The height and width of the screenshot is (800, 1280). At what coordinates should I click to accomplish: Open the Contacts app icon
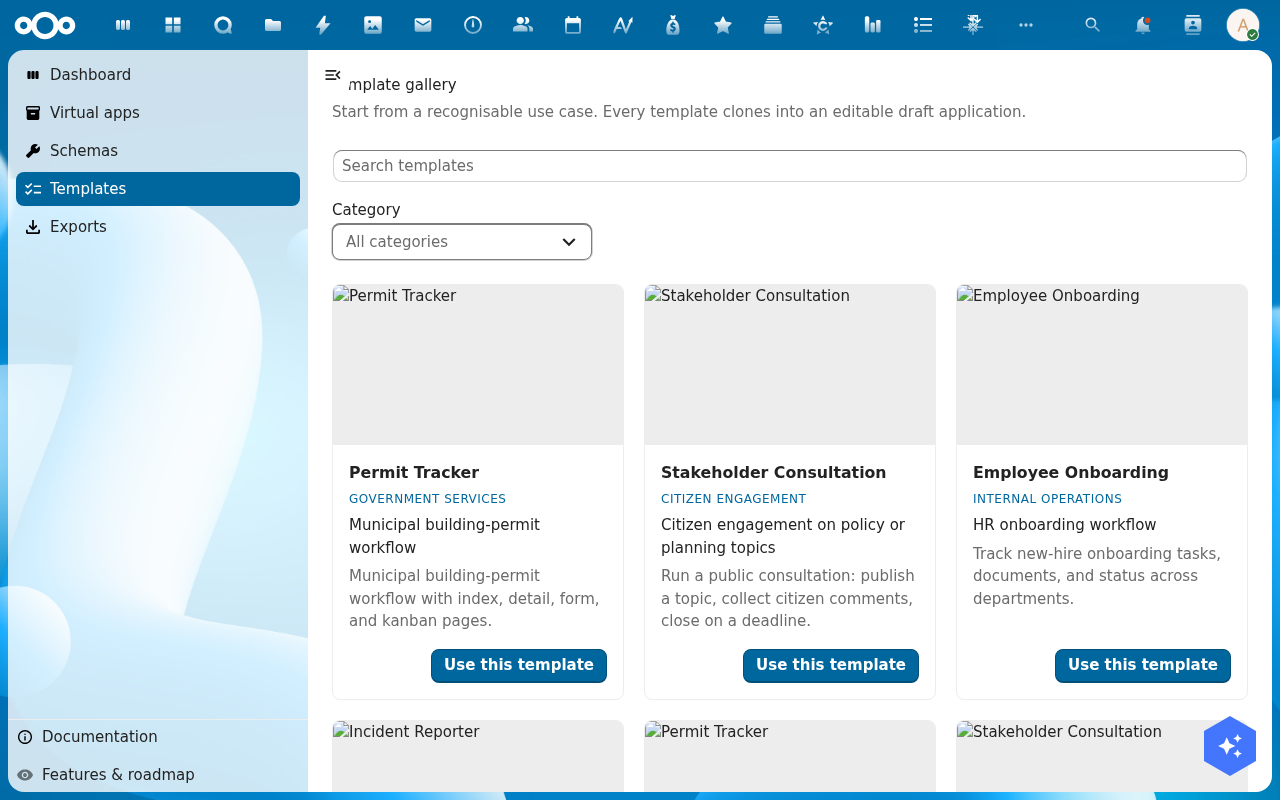click(x=523, y=25)
